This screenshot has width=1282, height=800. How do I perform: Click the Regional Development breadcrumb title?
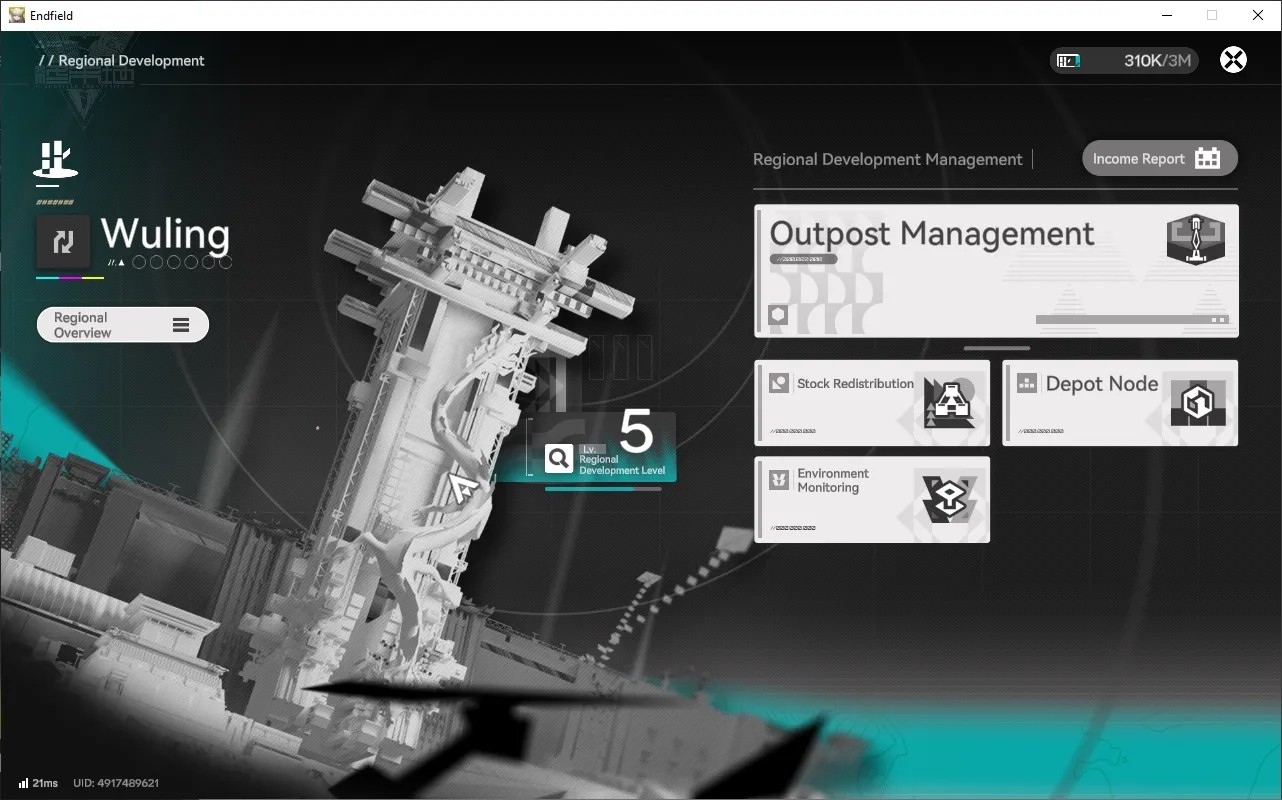(x=131, y=61)
